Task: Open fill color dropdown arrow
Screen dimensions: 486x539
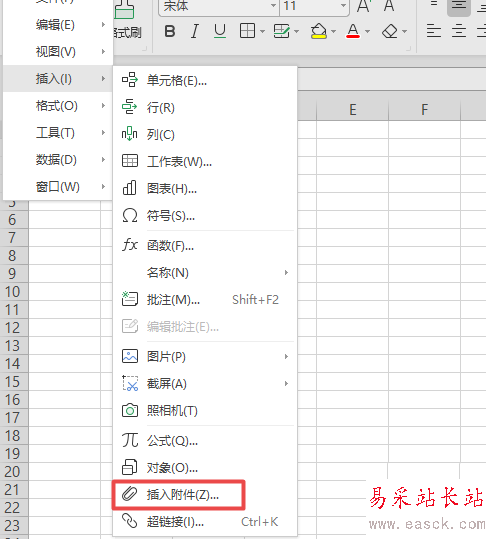Action: click(x=333, y=32)
